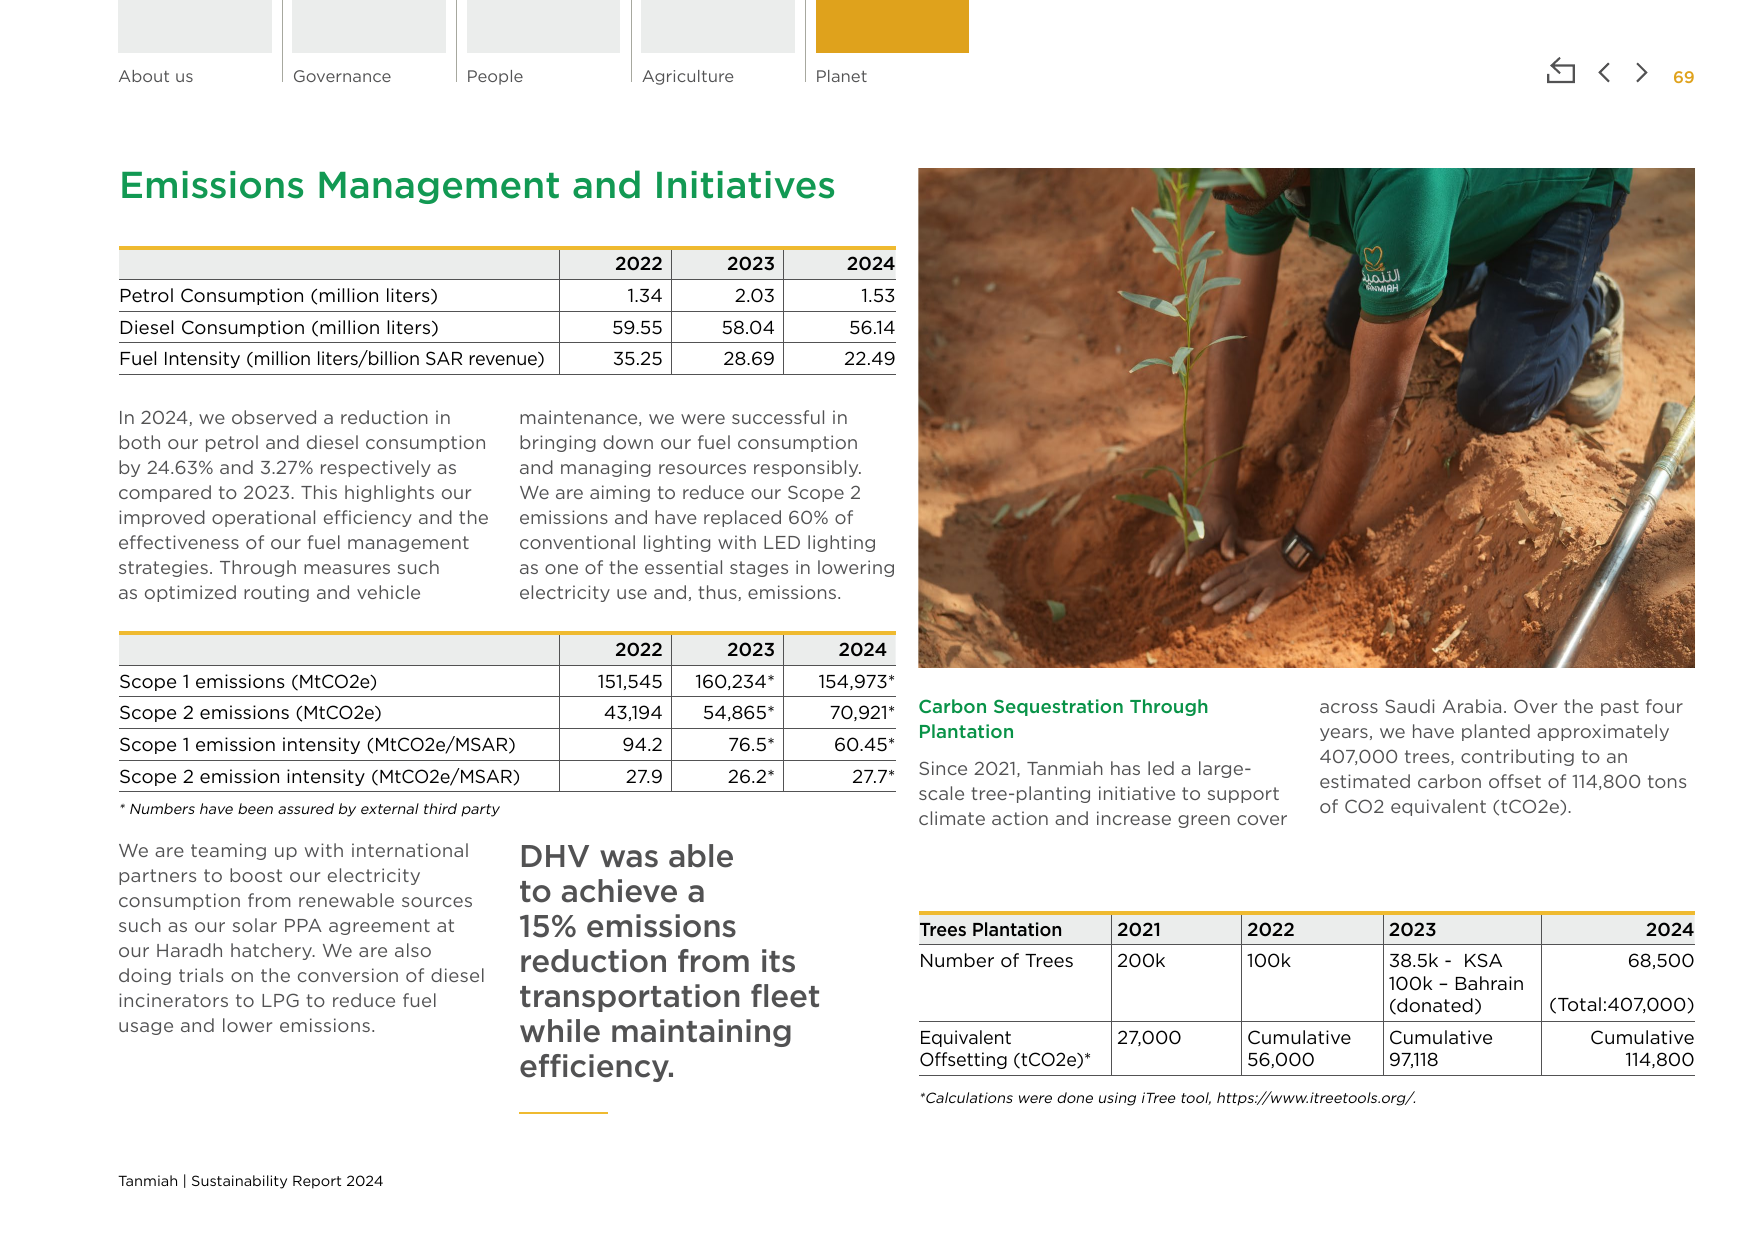This screenshot has height=1241, width=1754.
Task: Select the Scope 2 emissions (MtCO2e) row label
Action: coord(250,713)
